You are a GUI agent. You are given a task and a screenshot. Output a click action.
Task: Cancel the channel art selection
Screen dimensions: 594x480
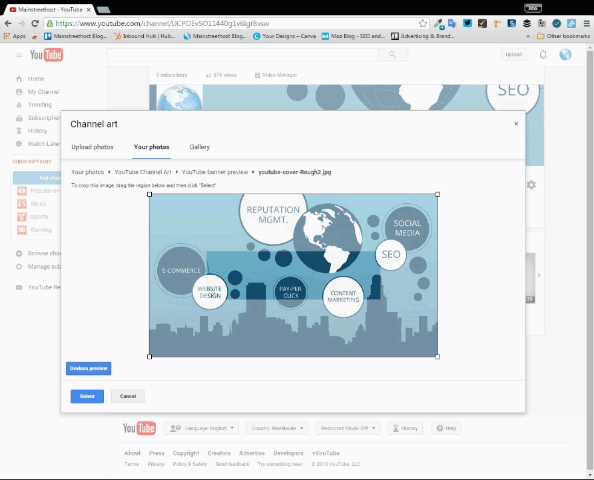point(128,396)
